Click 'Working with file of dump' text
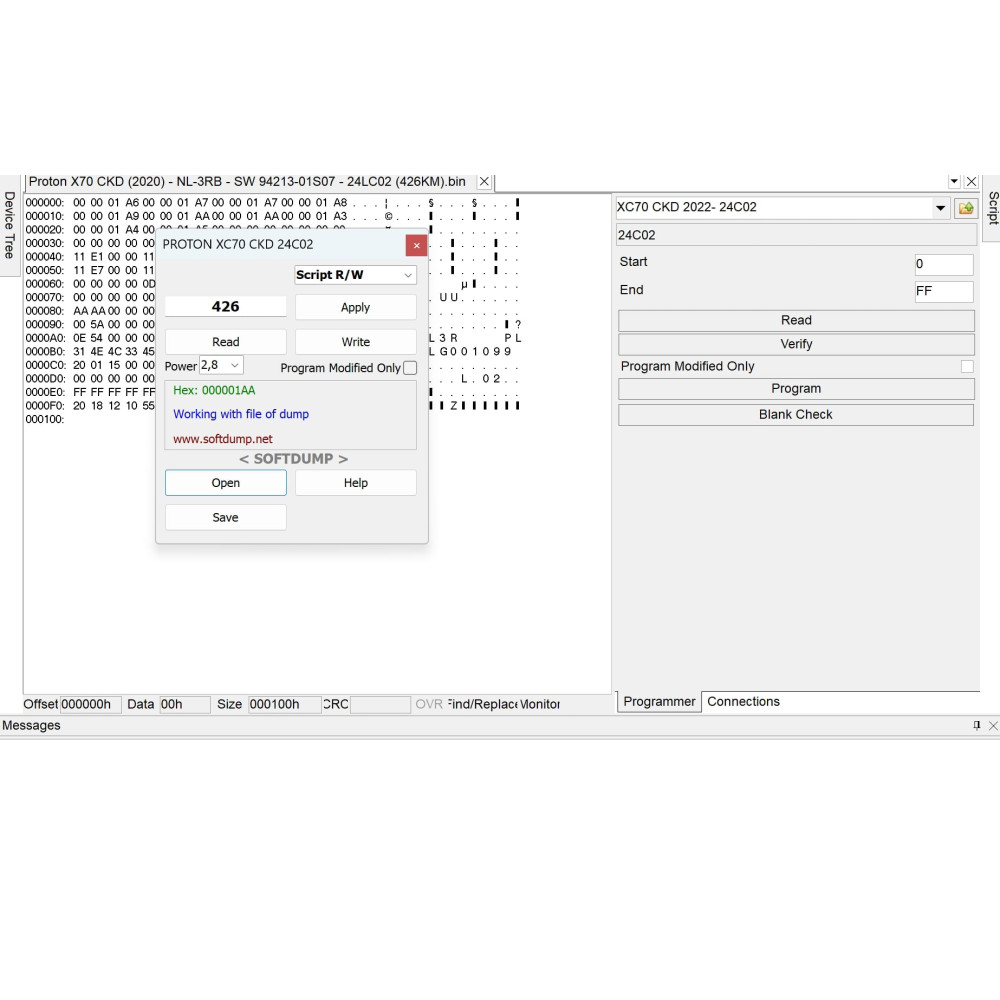Screen dimensions: 1000x1000 241,414
